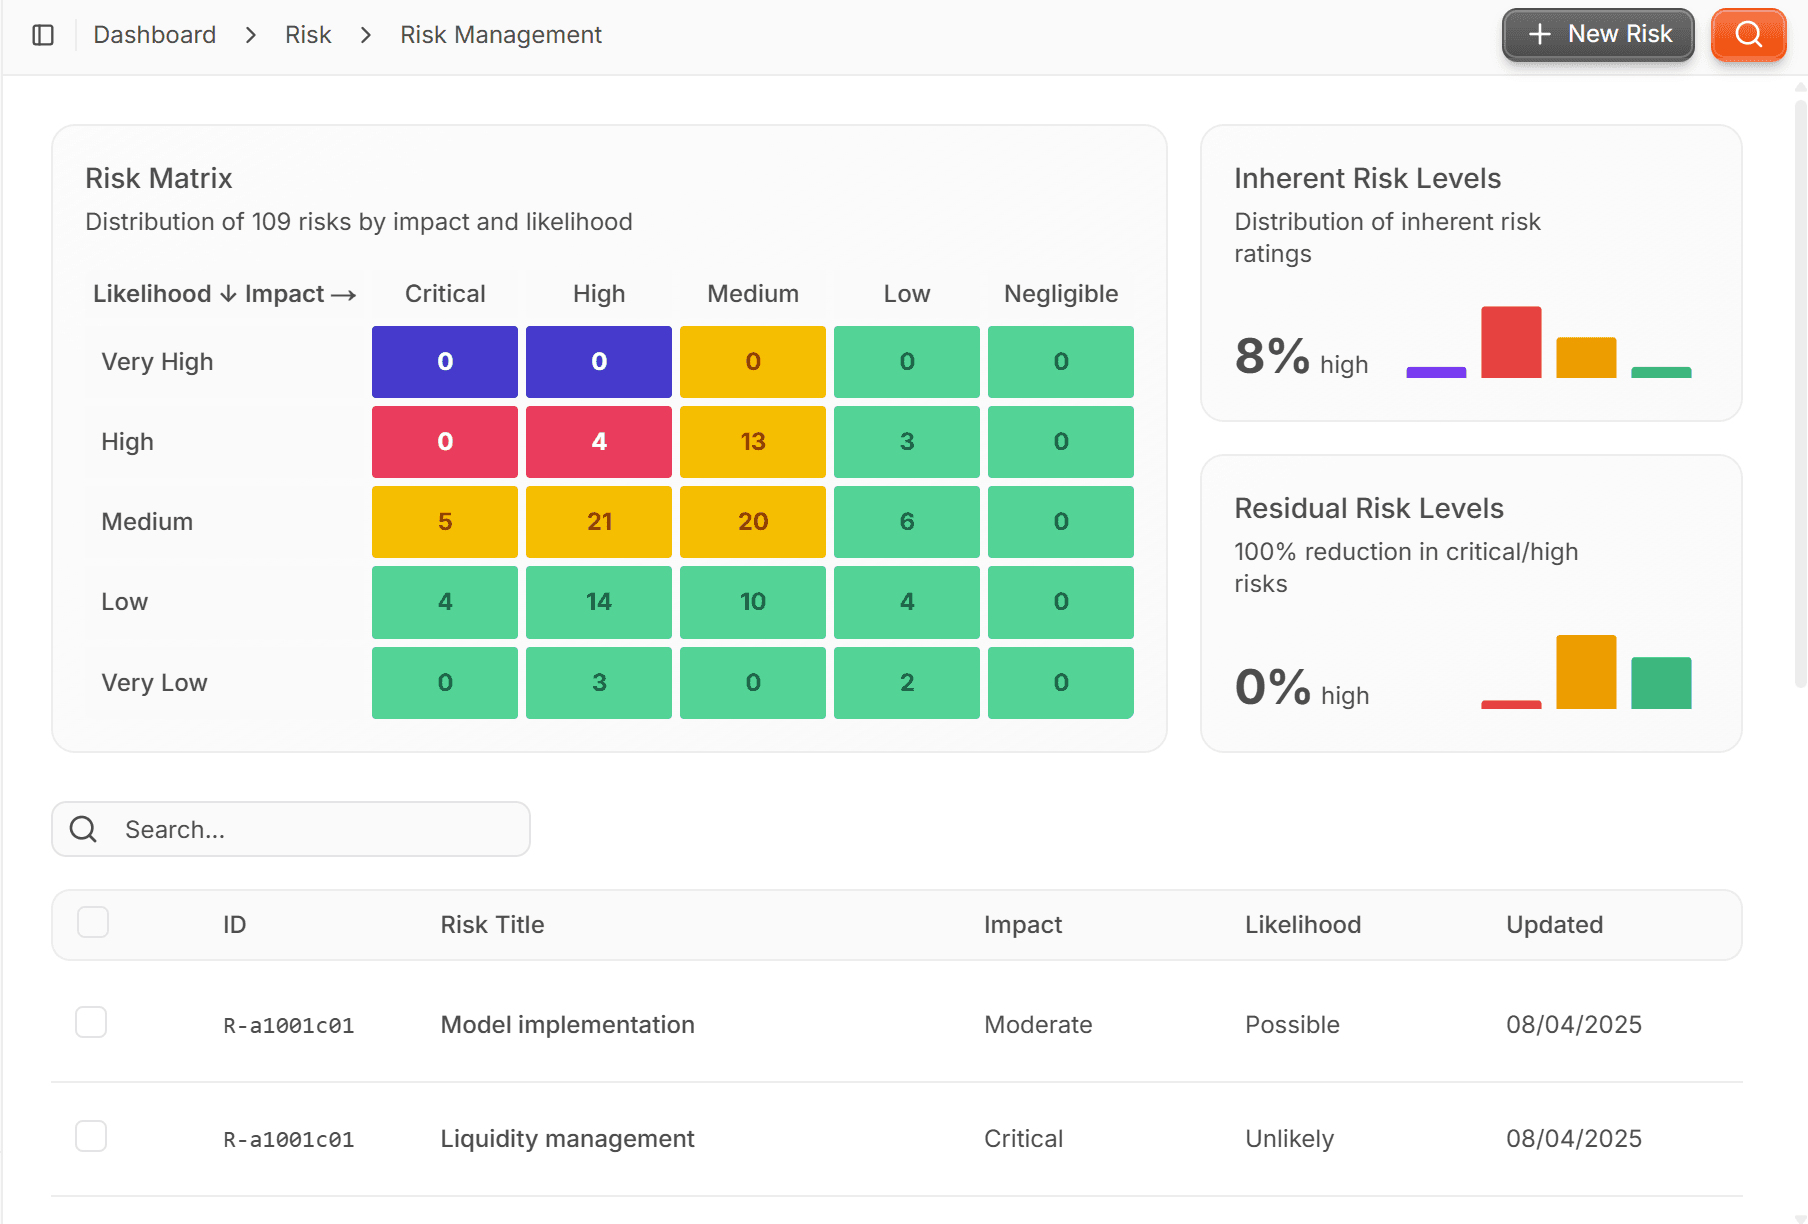Sort the table by Updated column
The height and width of the screenshot is (1224, 1808).
coord(1553,924)
